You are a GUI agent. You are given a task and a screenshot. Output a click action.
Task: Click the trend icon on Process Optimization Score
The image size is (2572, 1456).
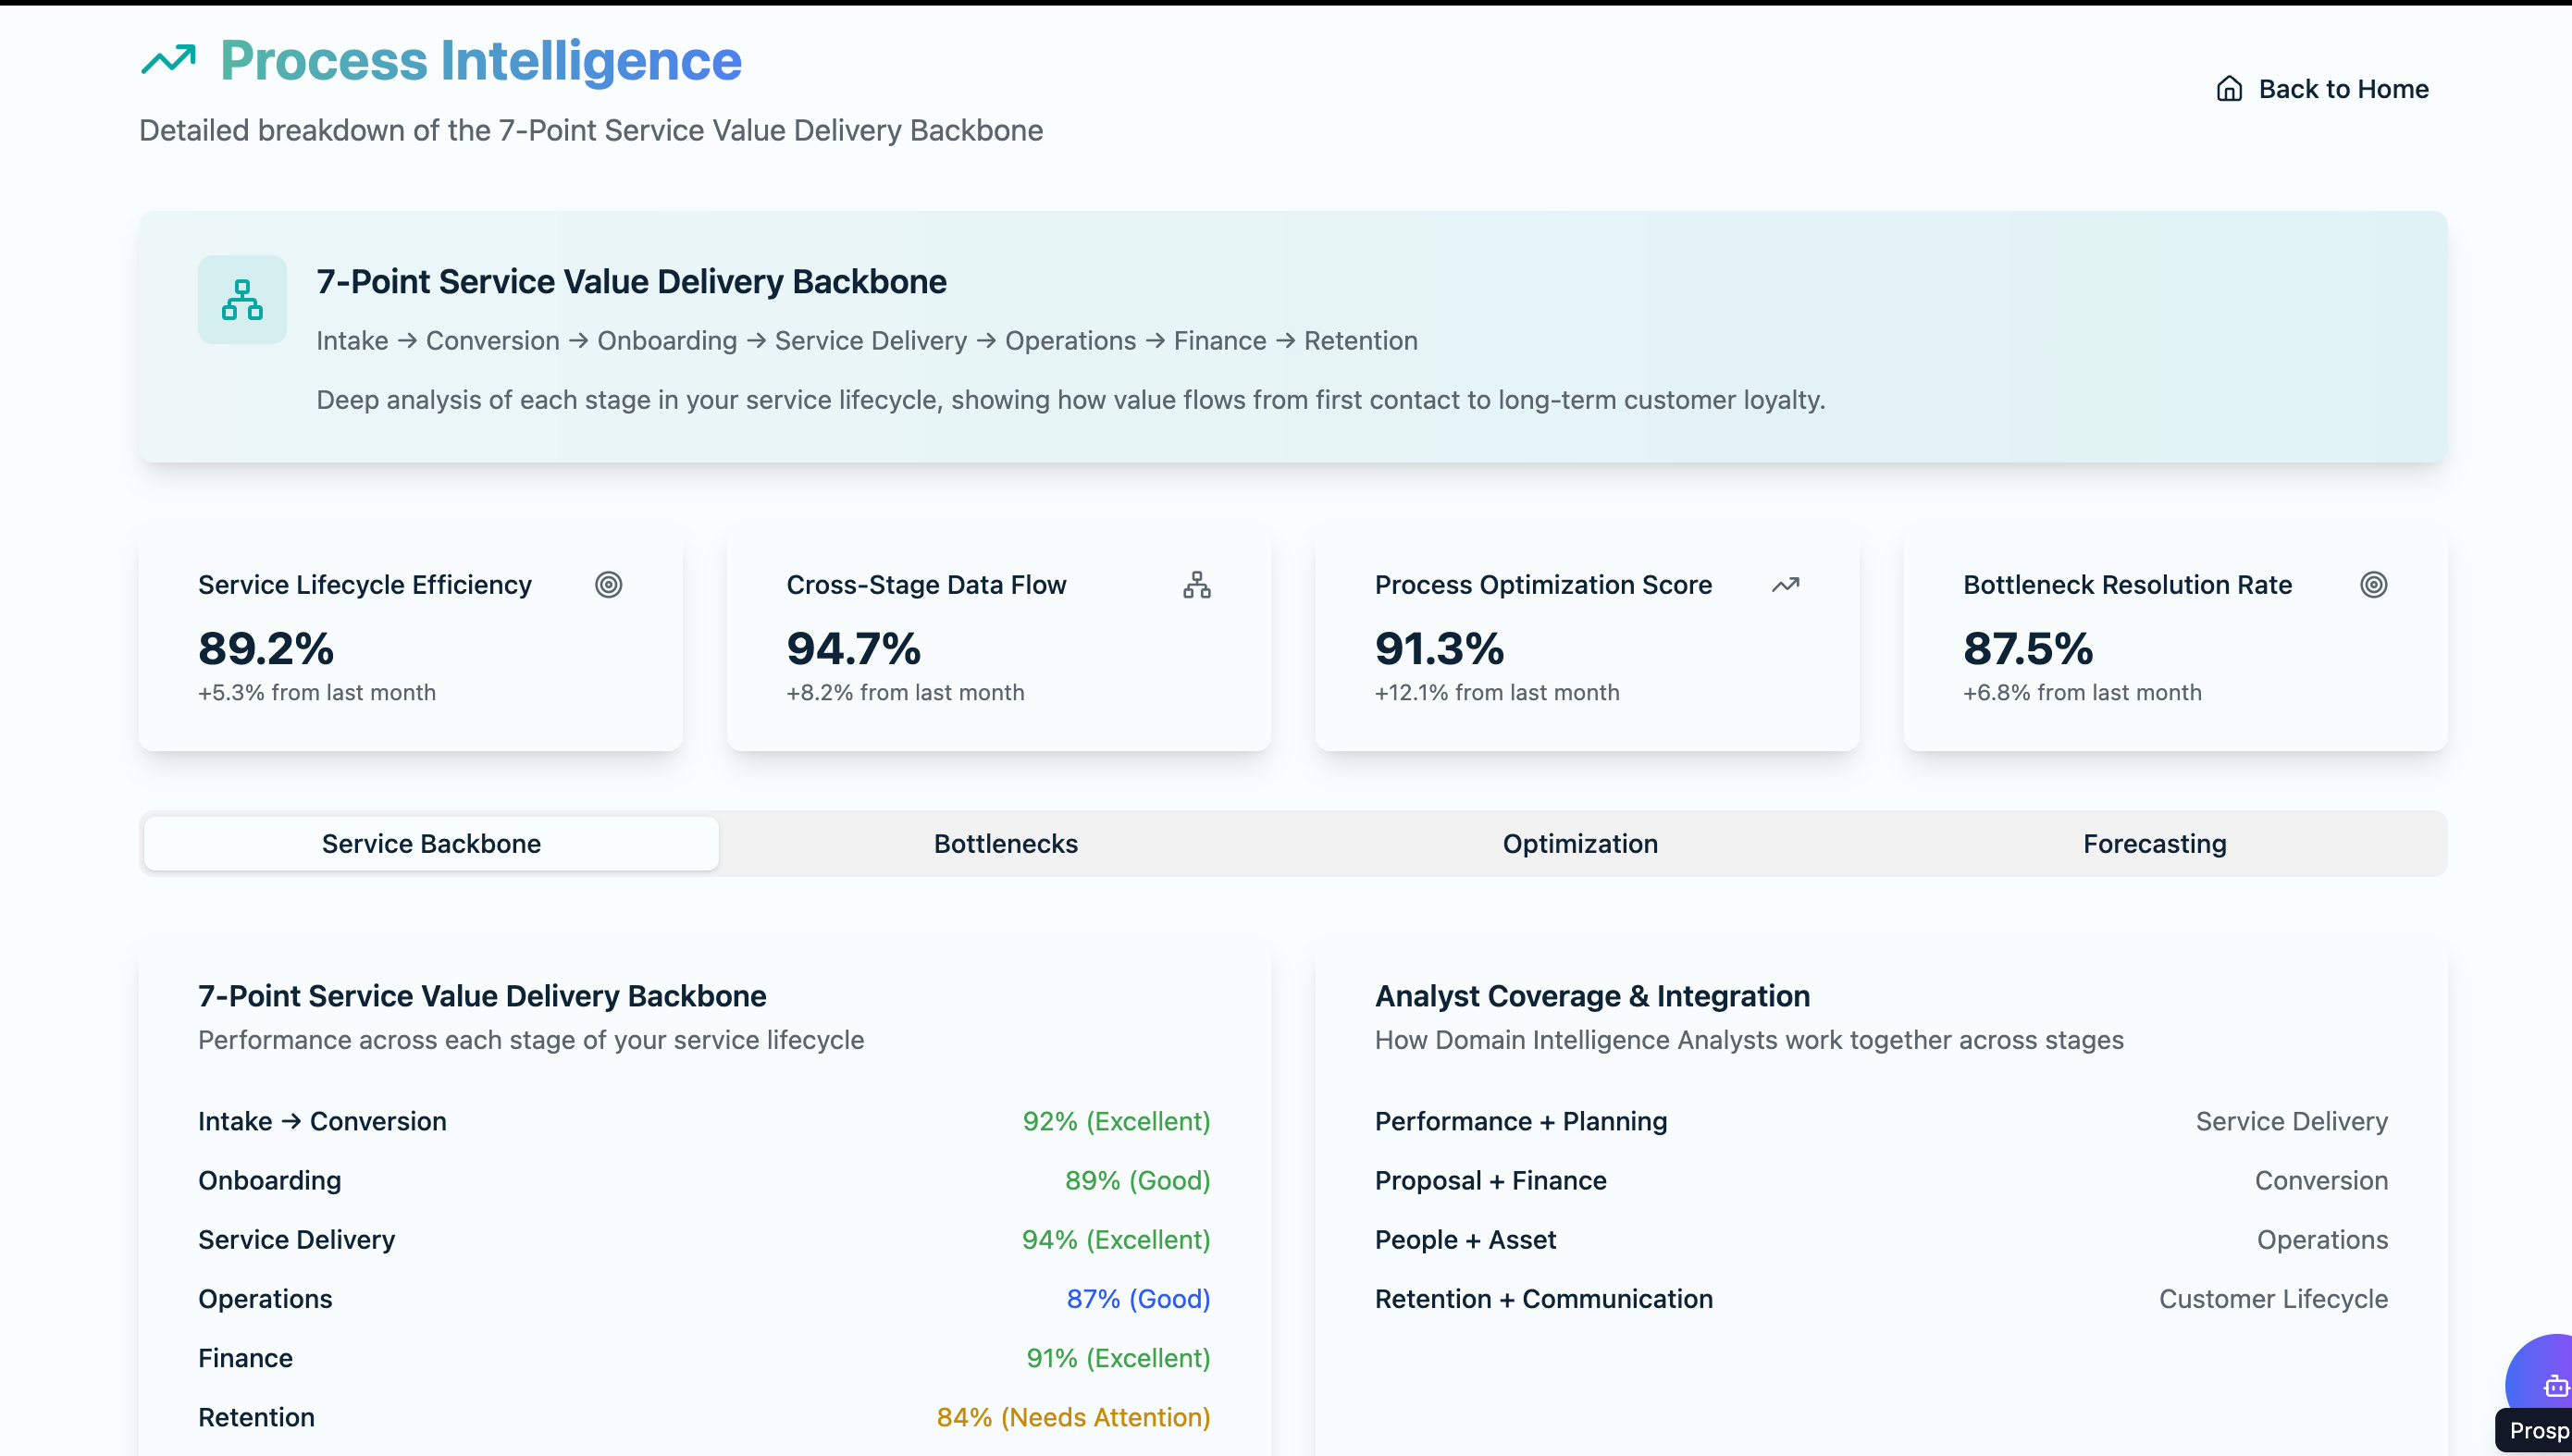click(1785, 585)
